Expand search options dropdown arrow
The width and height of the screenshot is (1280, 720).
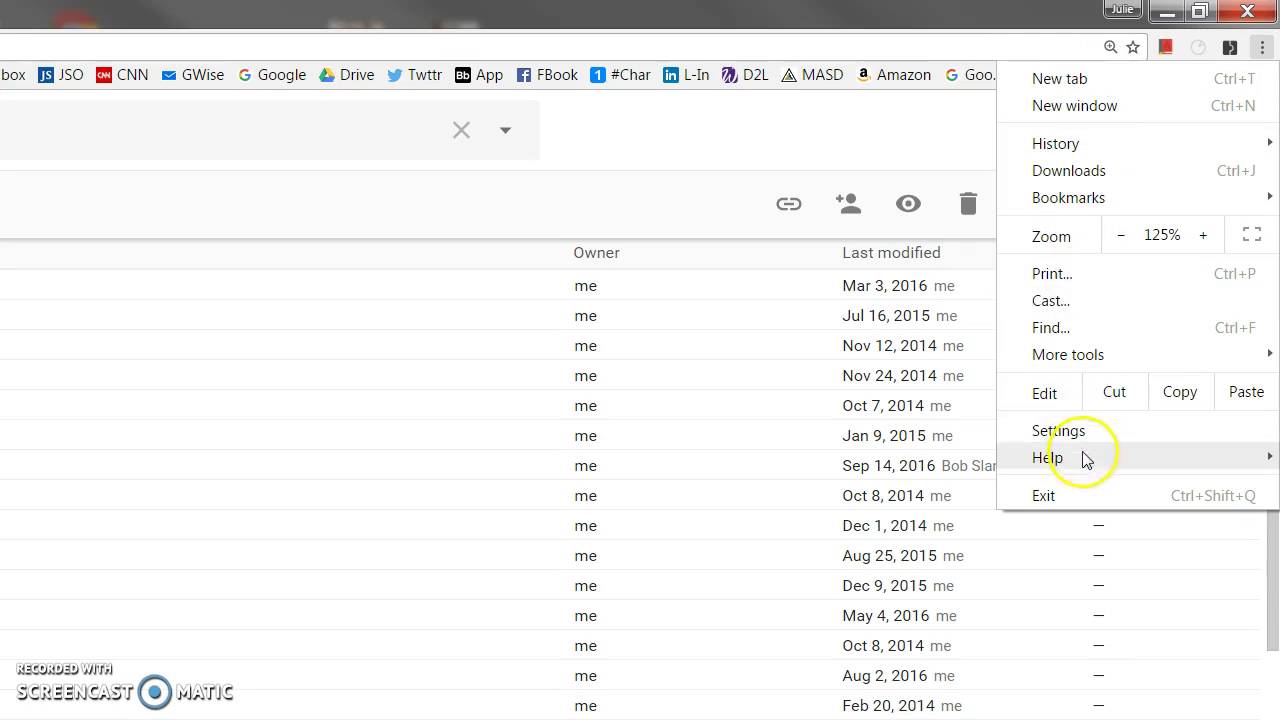(505, 130)
